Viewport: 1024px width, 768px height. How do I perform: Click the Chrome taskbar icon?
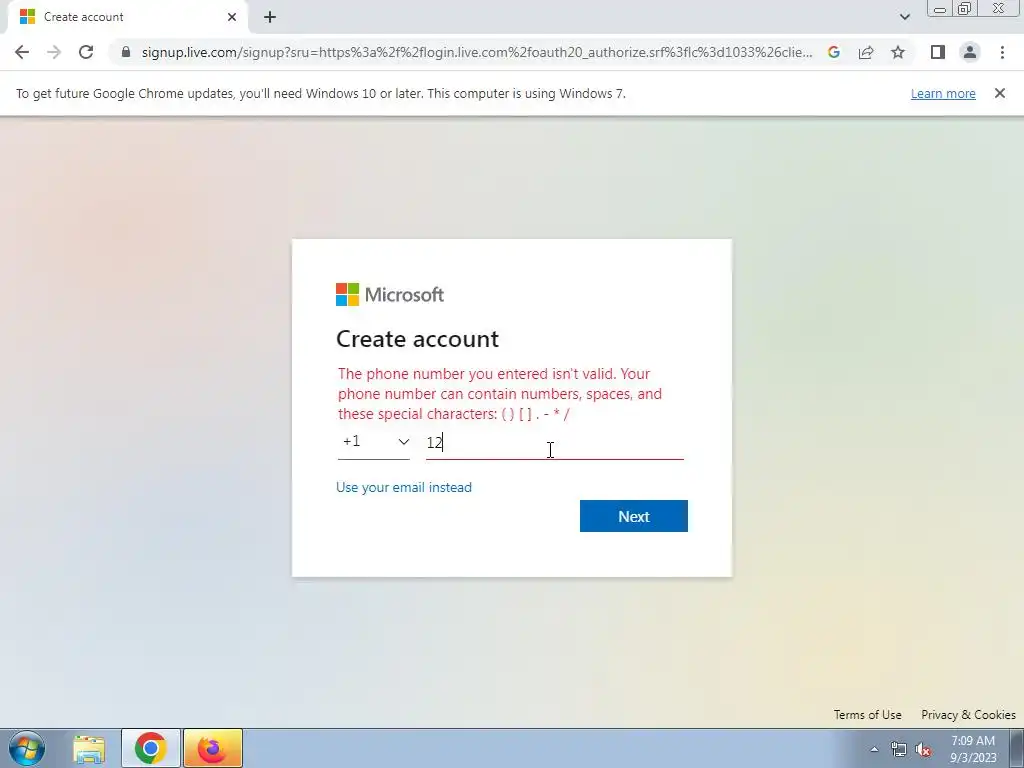pos(151,748)
